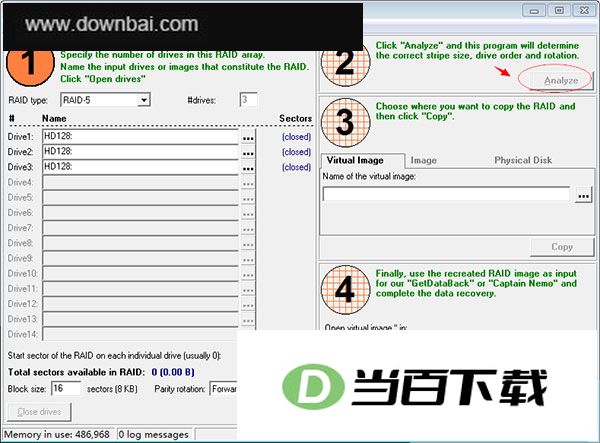Close the window with the X button
Viewport: 600px width, 443px height.
coord(584,10)
